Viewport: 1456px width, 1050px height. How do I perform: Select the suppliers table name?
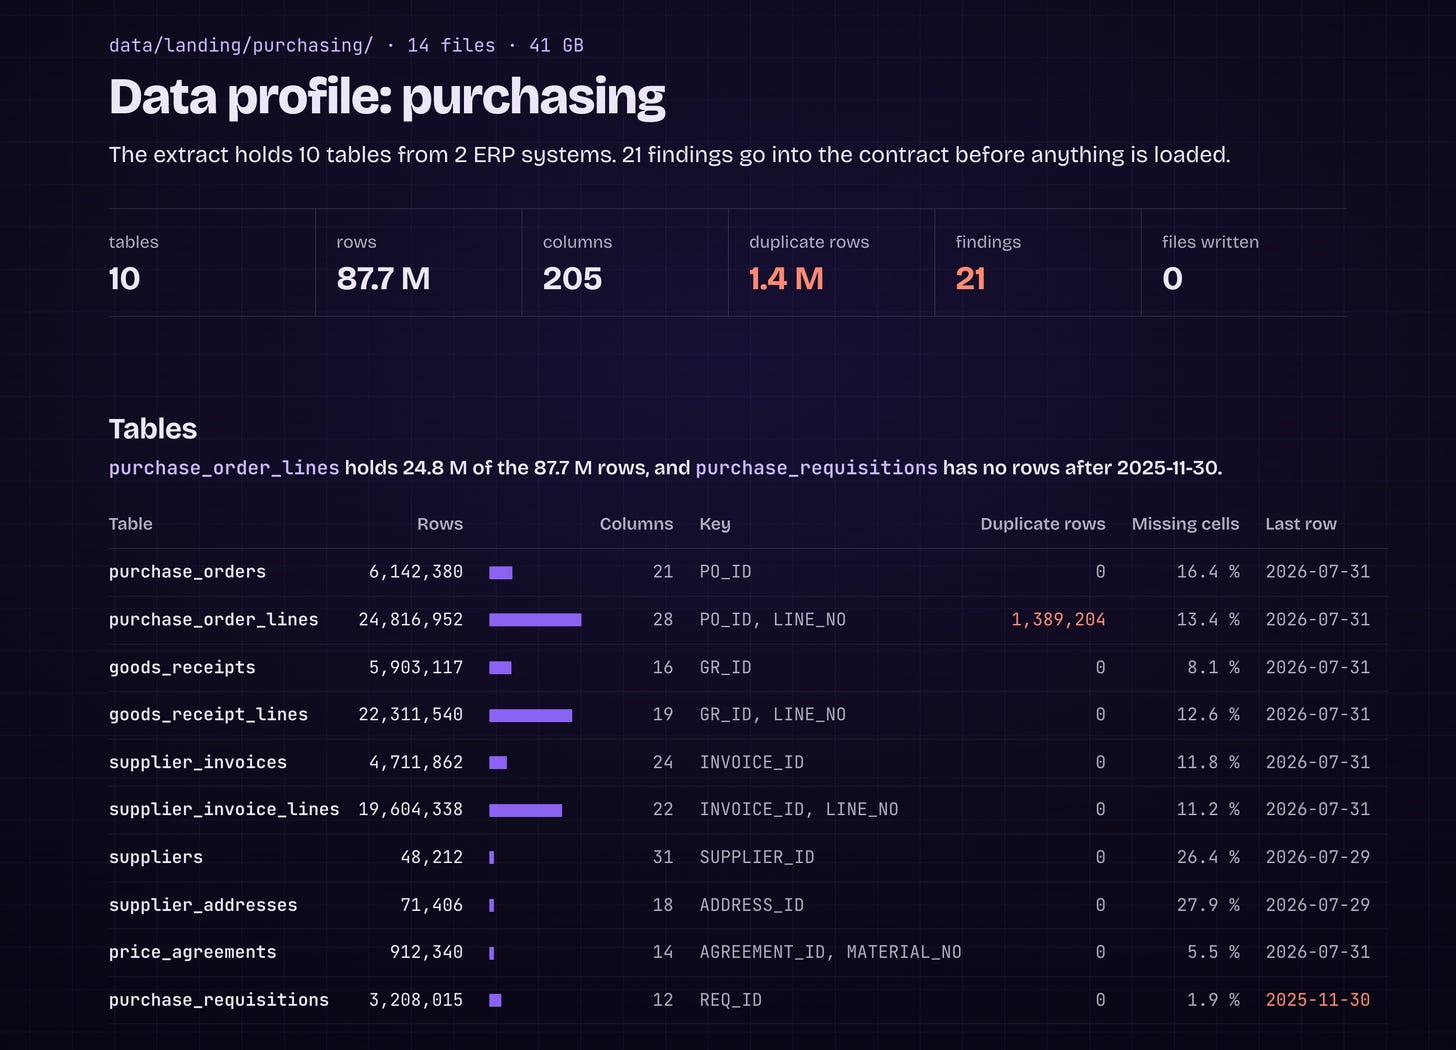coord(156,857)
